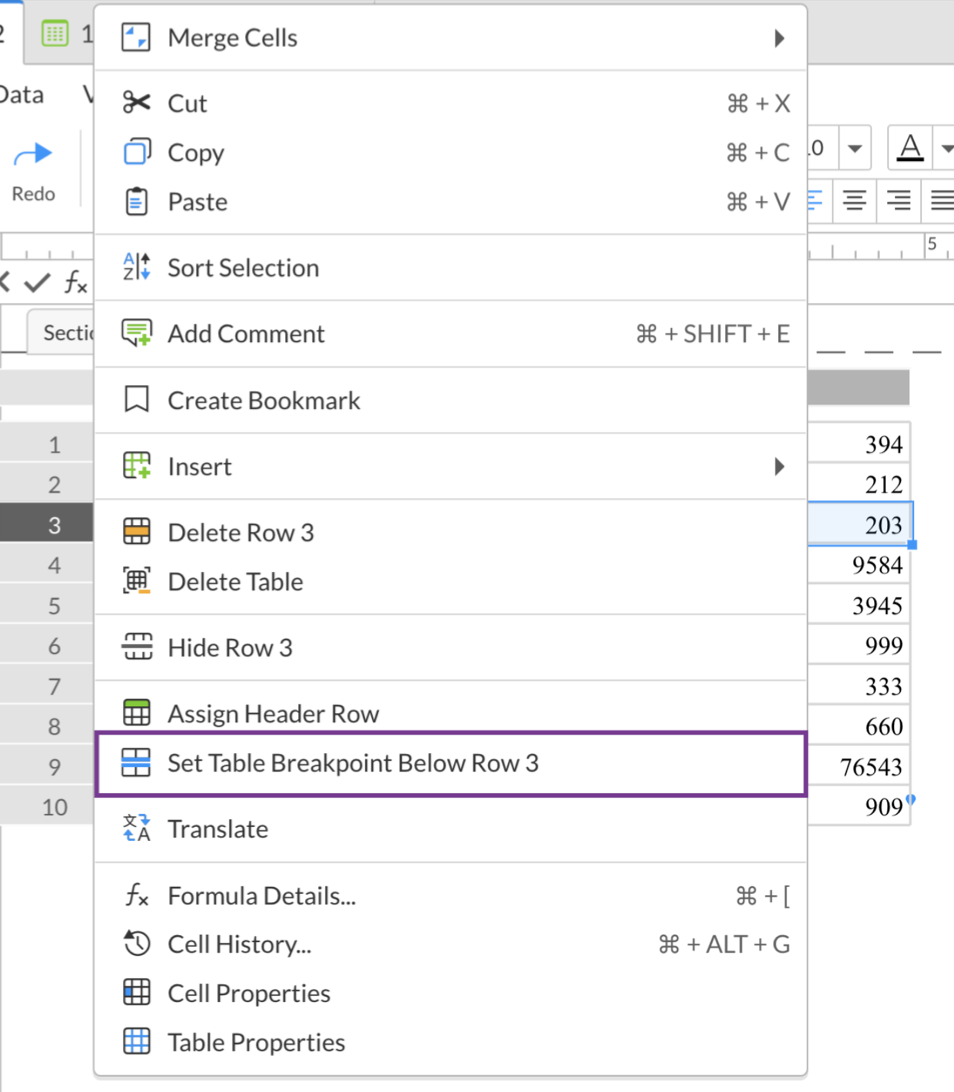Click selected cell containing 203
The image size is (954, 1092).
pyautogui.click(x=859, y=524)
